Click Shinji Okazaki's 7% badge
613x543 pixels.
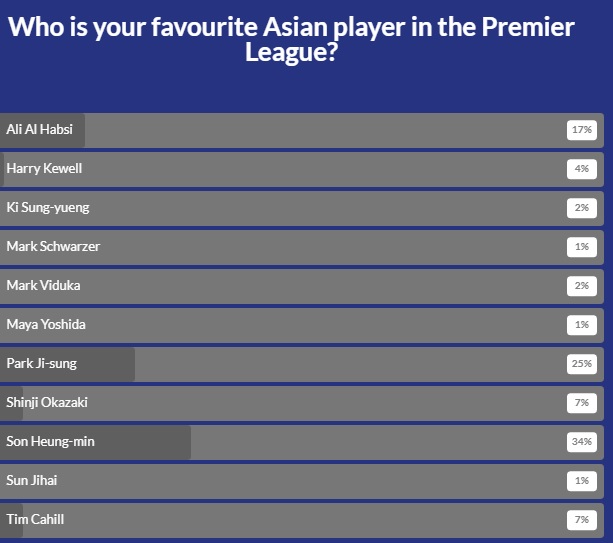coord(581,402)
